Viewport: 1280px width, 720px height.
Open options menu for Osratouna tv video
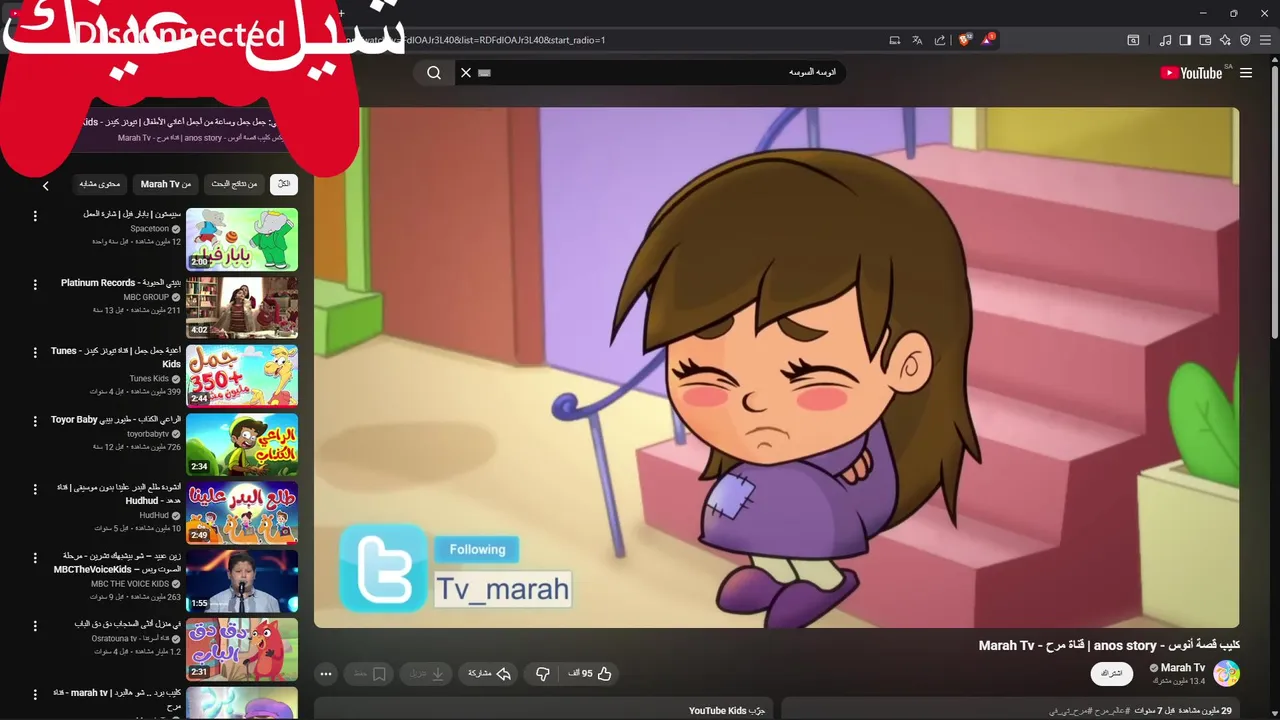click(35, 625)
